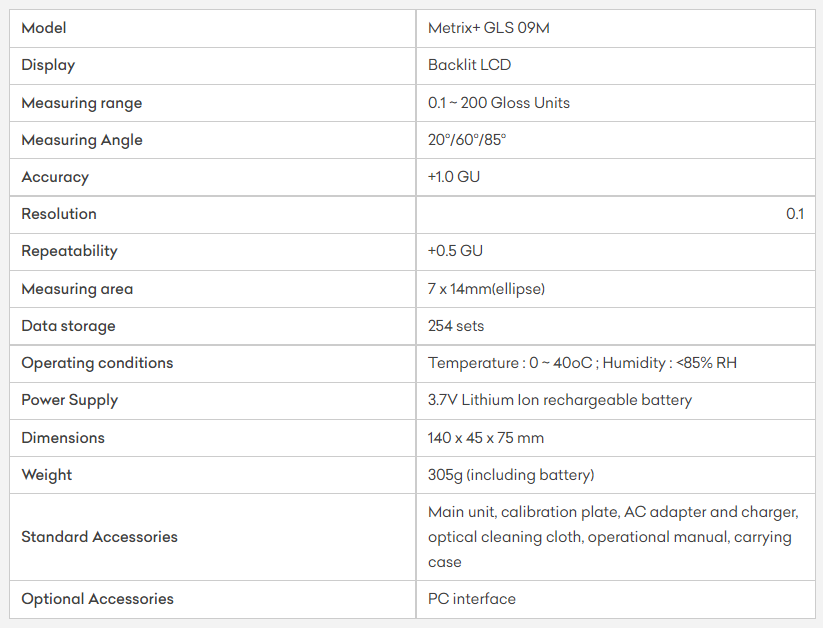The width and height of the screenshot is (823, 628).
Task: Select the 0.1 ~ 200 Gloss Units text
Action: point(498,103)
